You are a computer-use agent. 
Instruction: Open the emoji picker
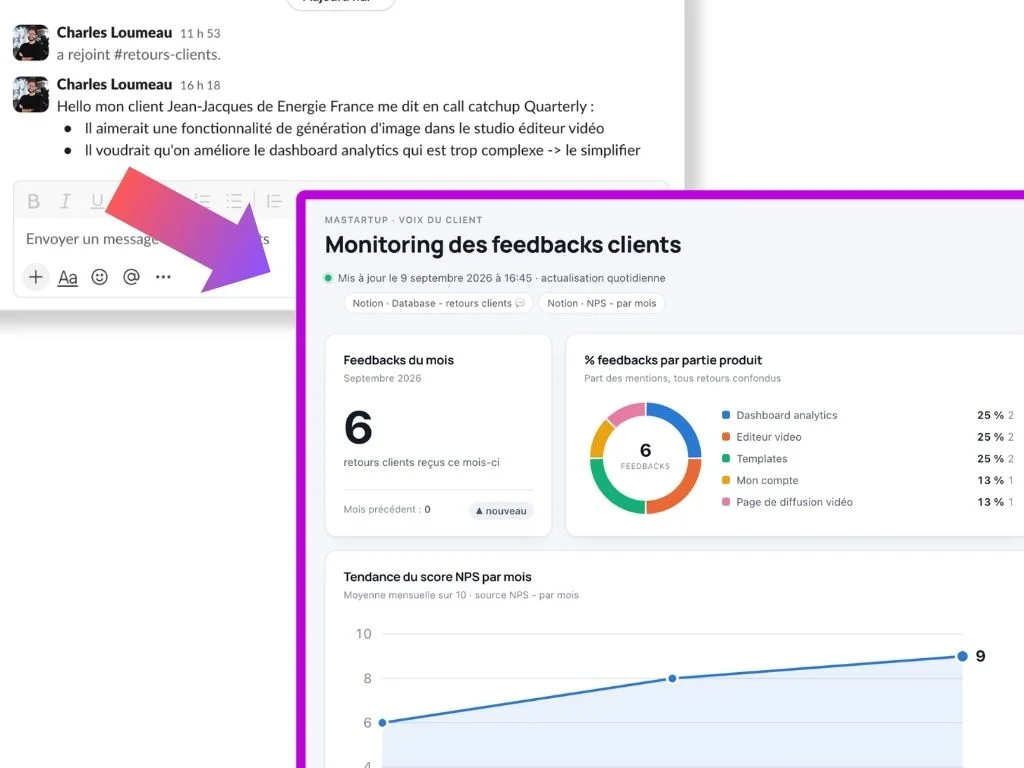point(99,277)
